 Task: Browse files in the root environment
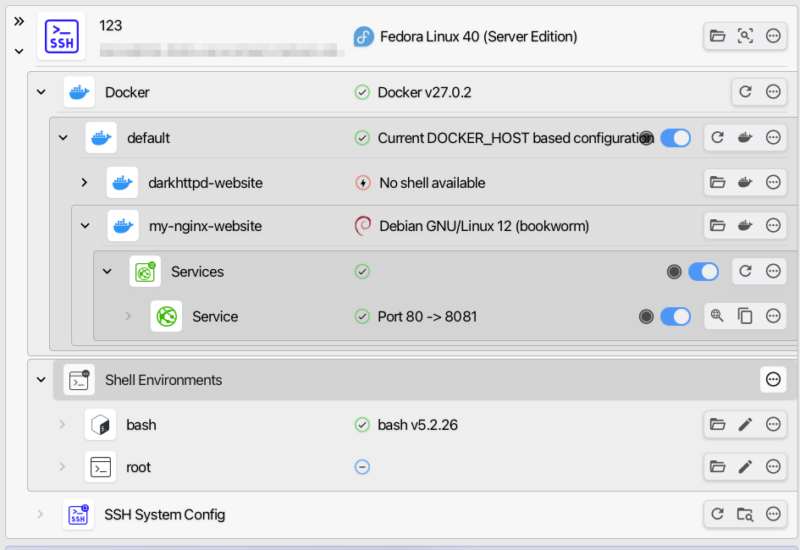click(x=717, y=466)
